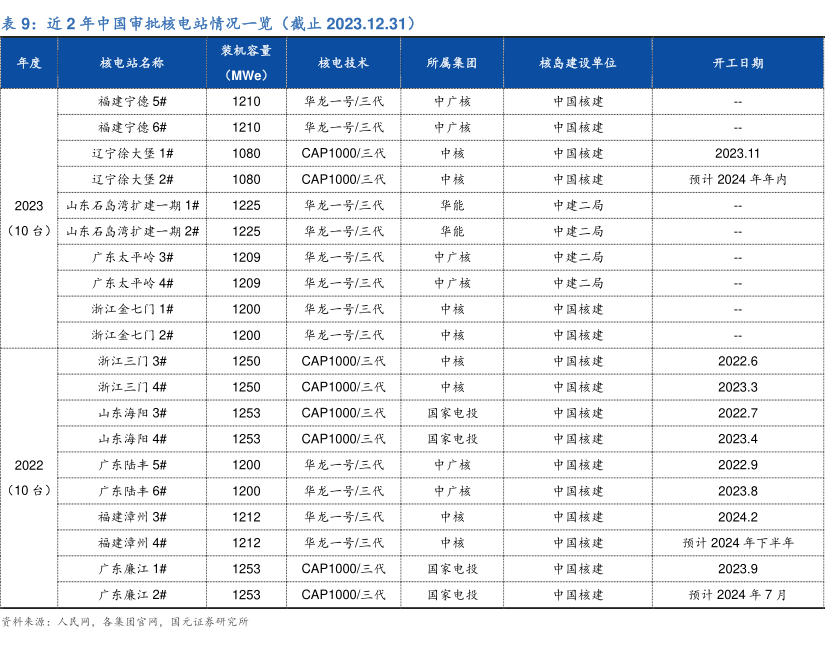Click the '核岛建设单位' column header
Image resolution: width=830 pixels, height=653 pixels.
click(578, 63)
